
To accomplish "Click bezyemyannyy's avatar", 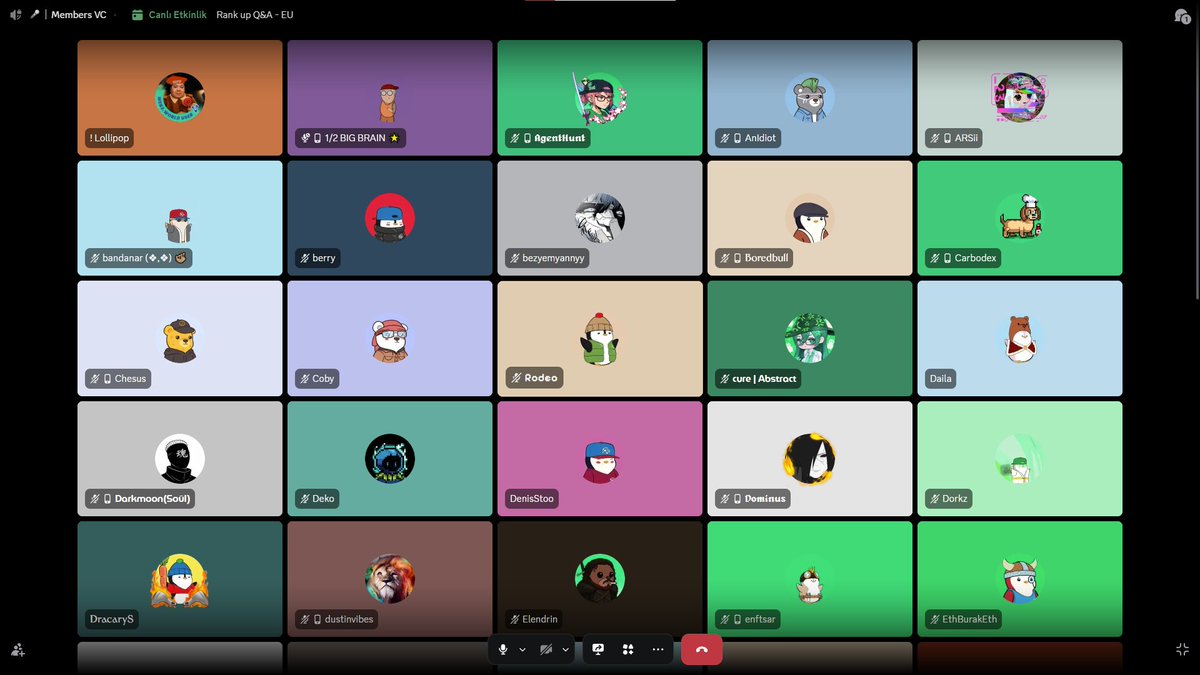I will coord(600,218).
